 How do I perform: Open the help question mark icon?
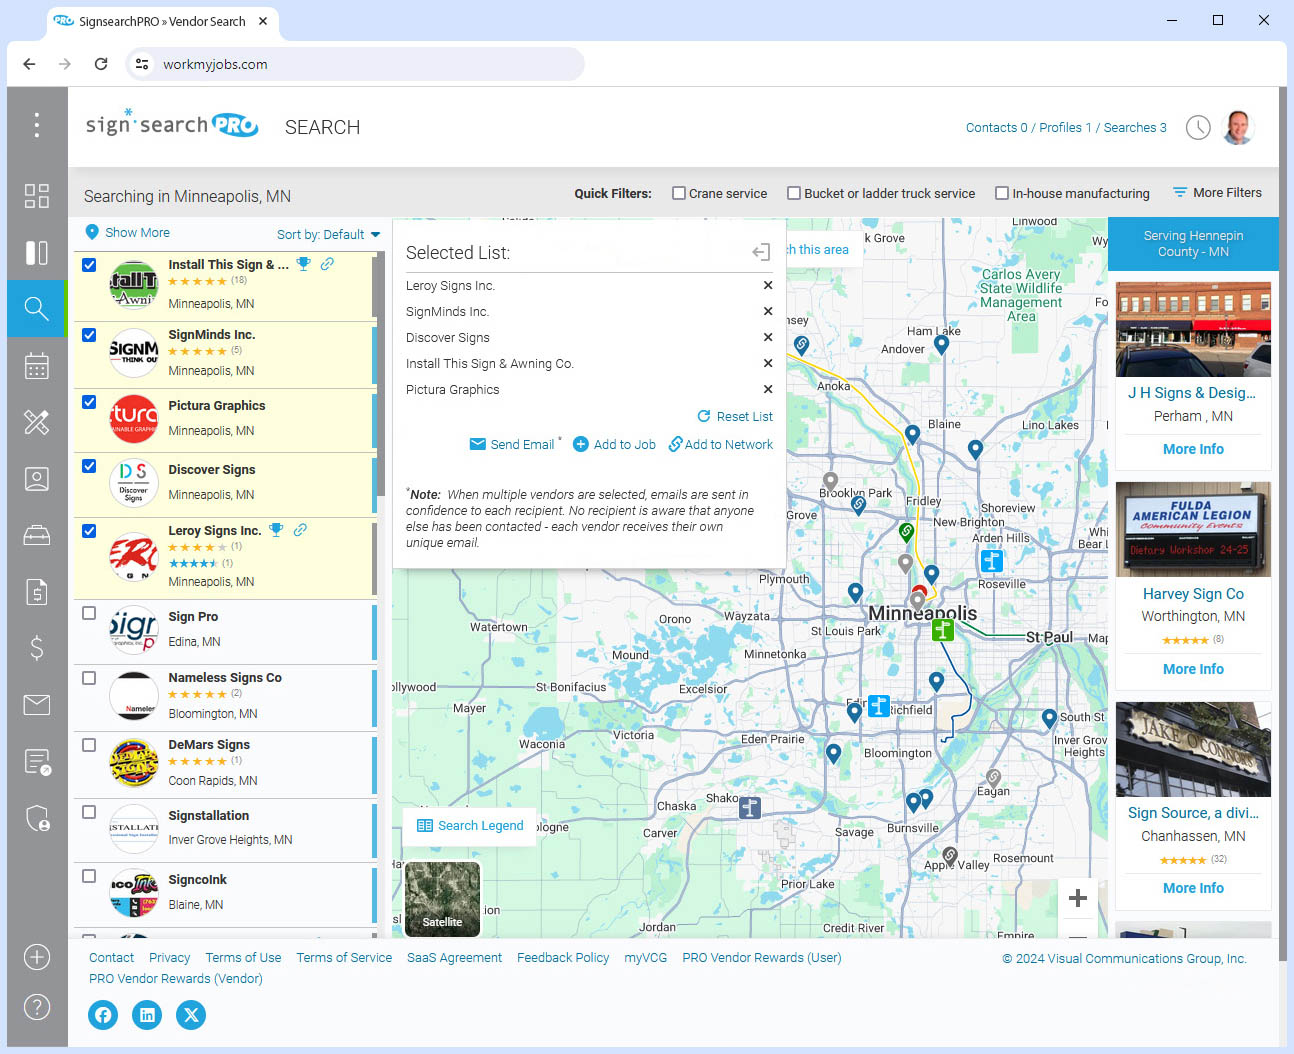point(37,1007)
